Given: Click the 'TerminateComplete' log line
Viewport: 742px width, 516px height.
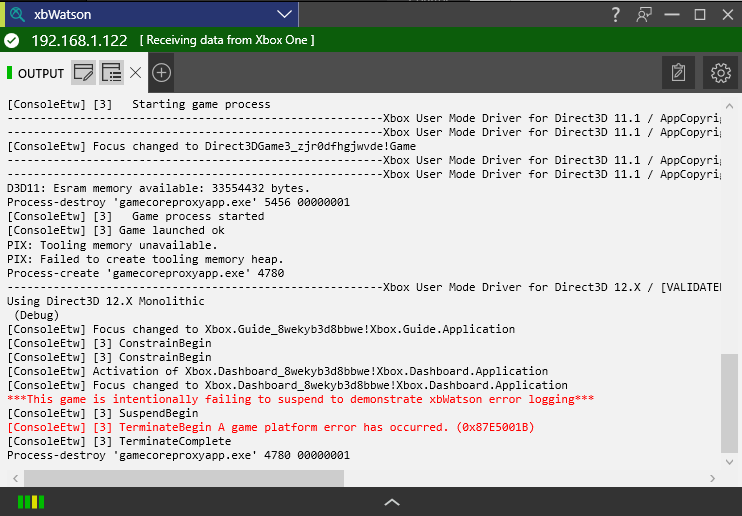Looking at the screenshot, I should [119, 441].
